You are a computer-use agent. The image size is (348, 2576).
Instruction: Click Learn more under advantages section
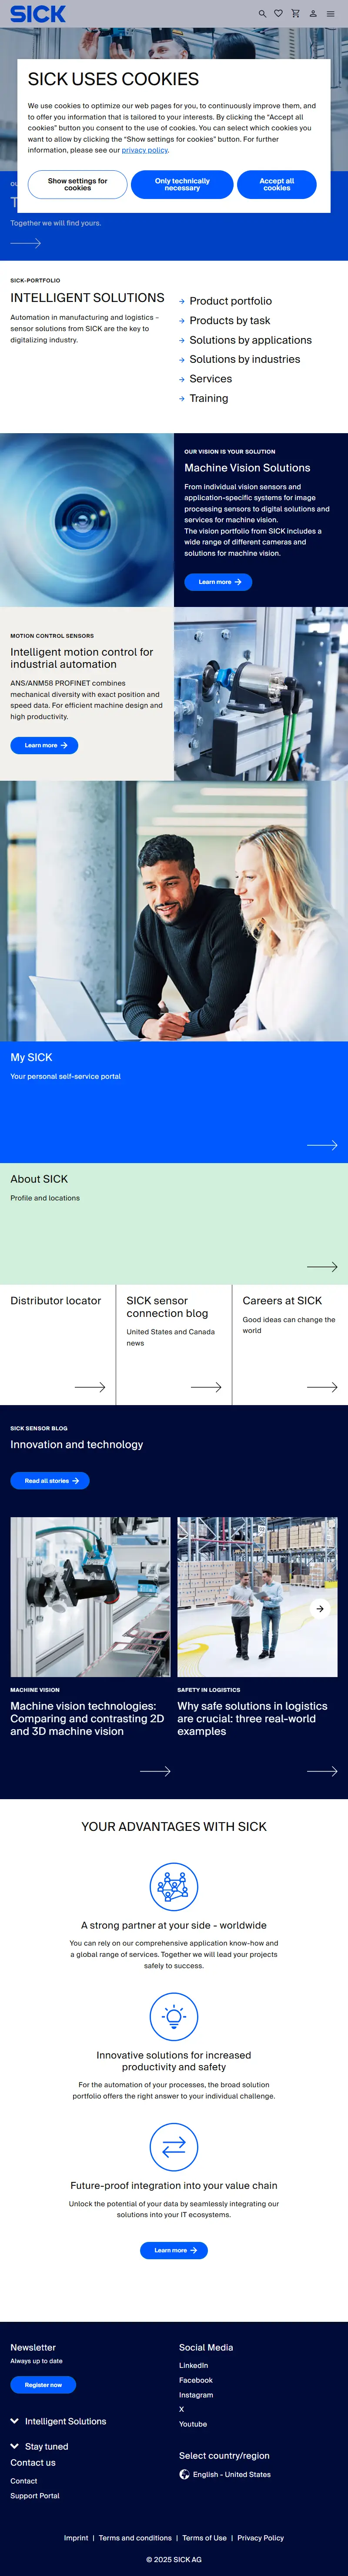pos(174,2250)
